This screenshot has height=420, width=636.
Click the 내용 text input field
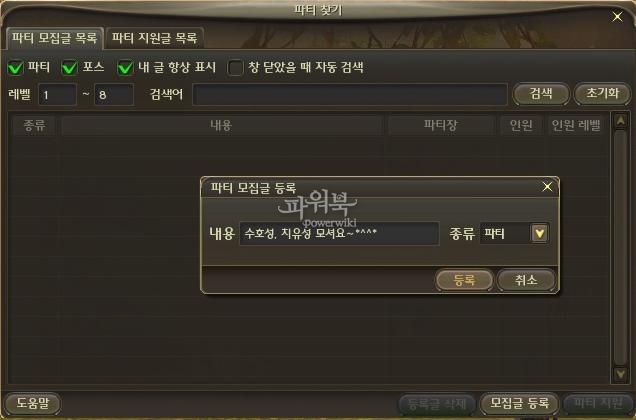coord(339,233)
